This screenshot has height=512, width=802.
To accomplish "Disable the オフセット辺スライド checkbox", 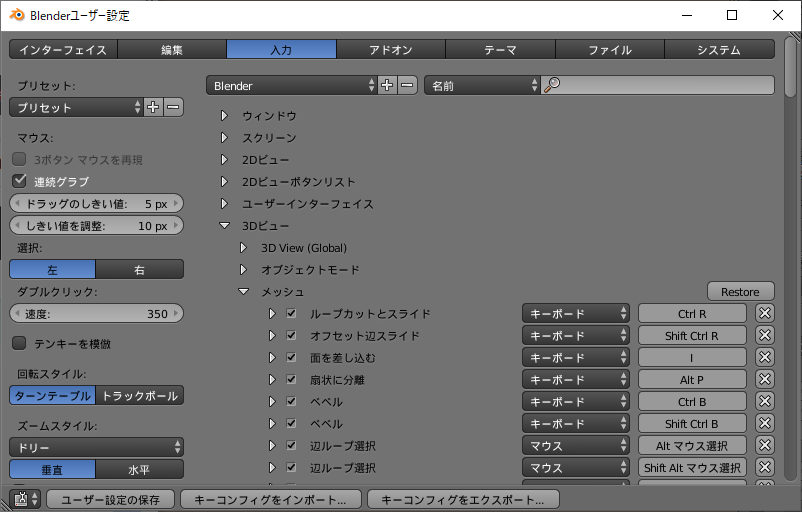I will point(291,335).
